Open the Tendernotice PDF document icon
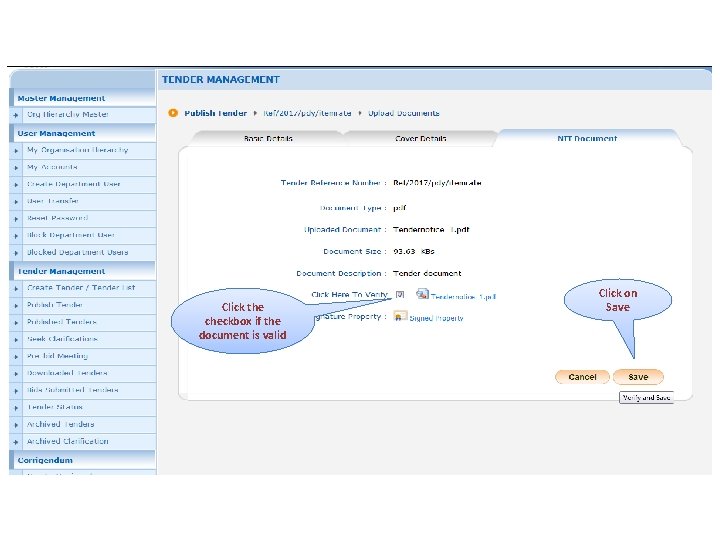The height and width of the screenshot is (540, 720). click(422, 294)
